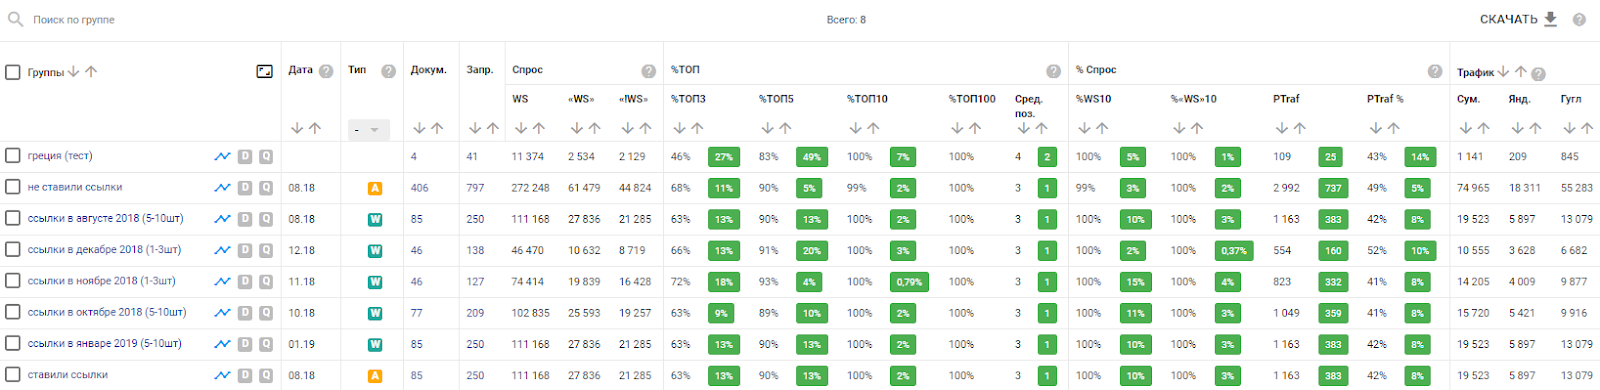Click the СКАЧАТЬ button
1600x390 pixels.
click(x=1509, y=19)
